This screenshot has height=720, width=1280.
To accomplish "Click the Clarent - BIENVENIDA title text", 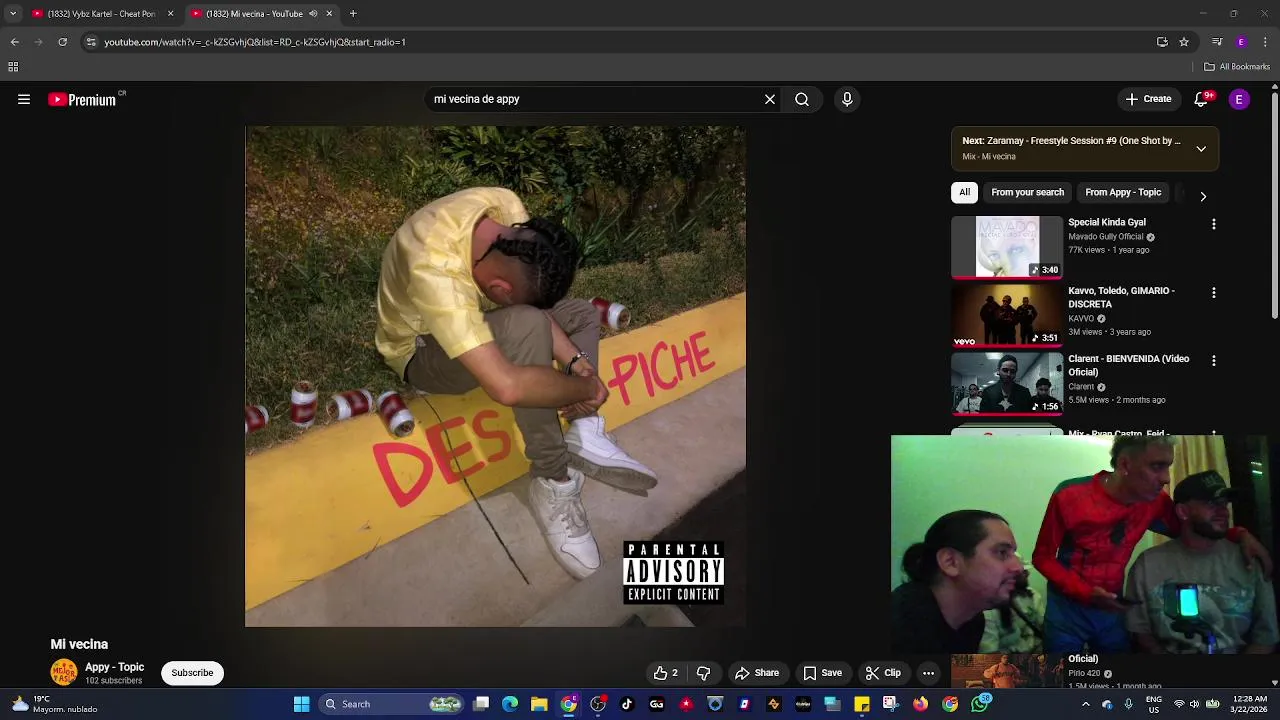I will point(1128,365).
